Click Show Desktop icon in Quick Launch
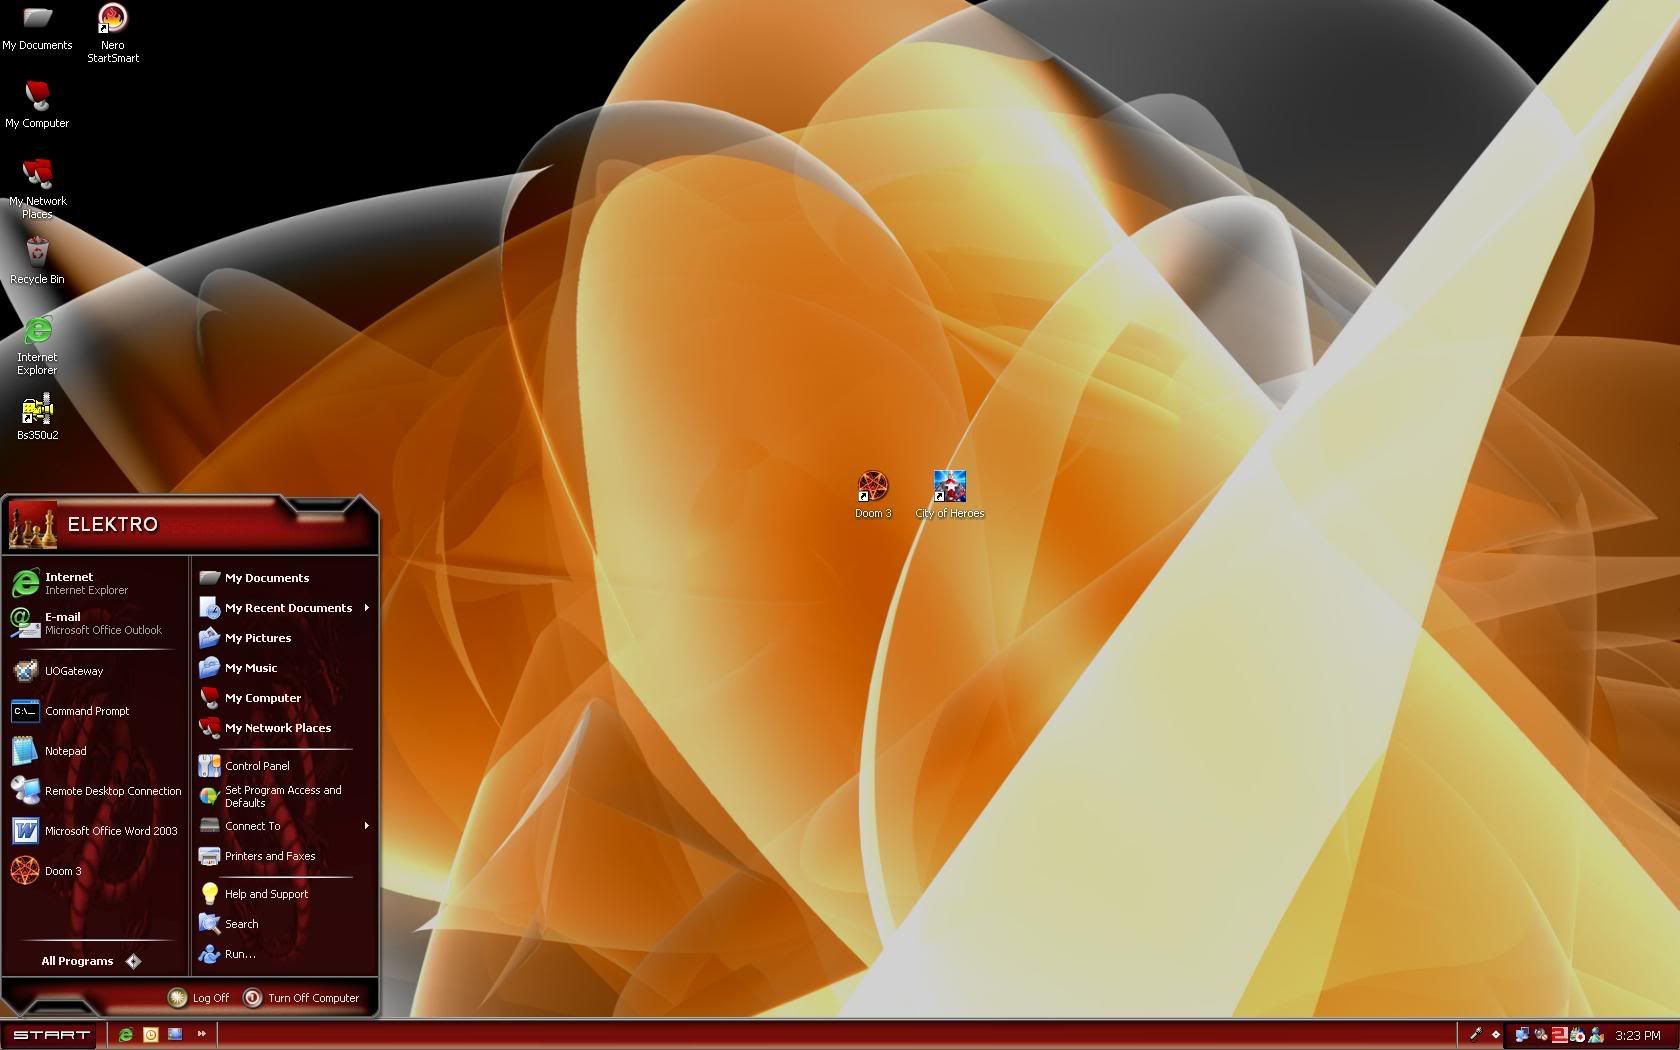This screenshot has height=1050, width=1680. [175, 1035]
